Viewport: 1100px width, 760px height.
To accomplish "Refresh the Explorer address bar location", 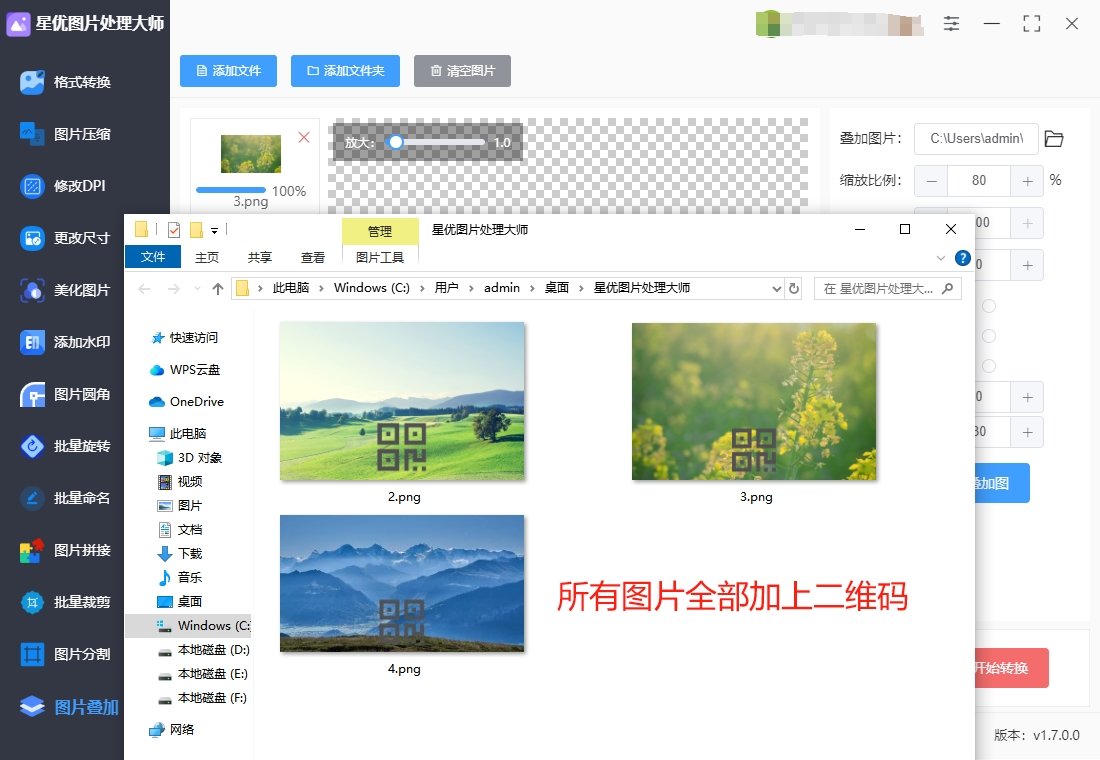I will 793,288.
